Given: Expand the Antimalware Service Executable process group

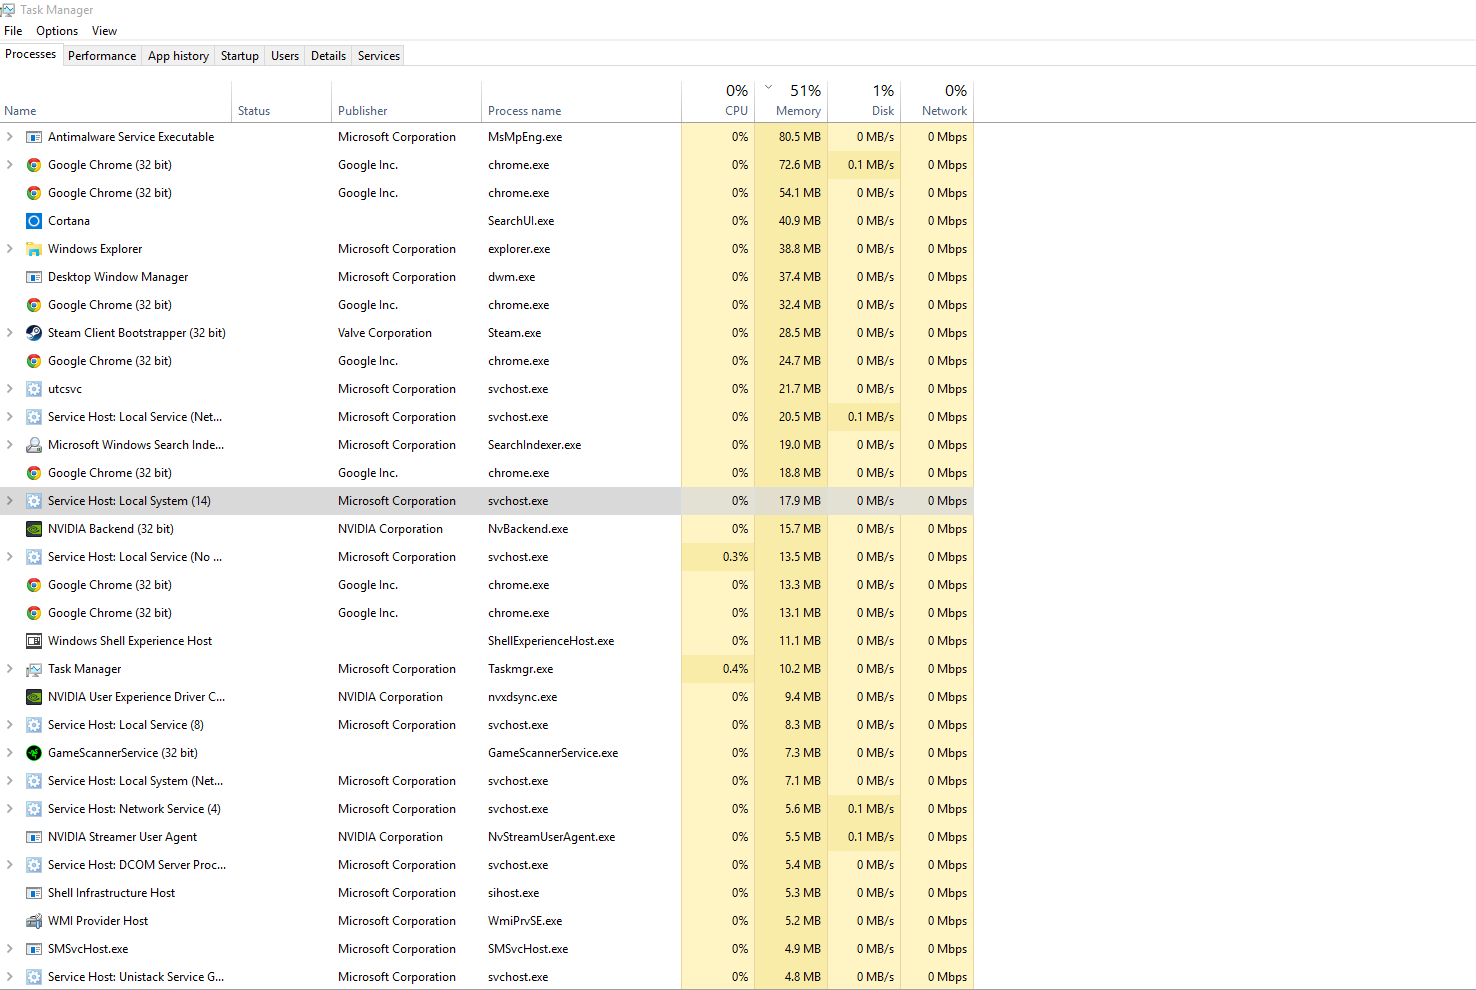Looking at the screenshot, I should 10,137.
